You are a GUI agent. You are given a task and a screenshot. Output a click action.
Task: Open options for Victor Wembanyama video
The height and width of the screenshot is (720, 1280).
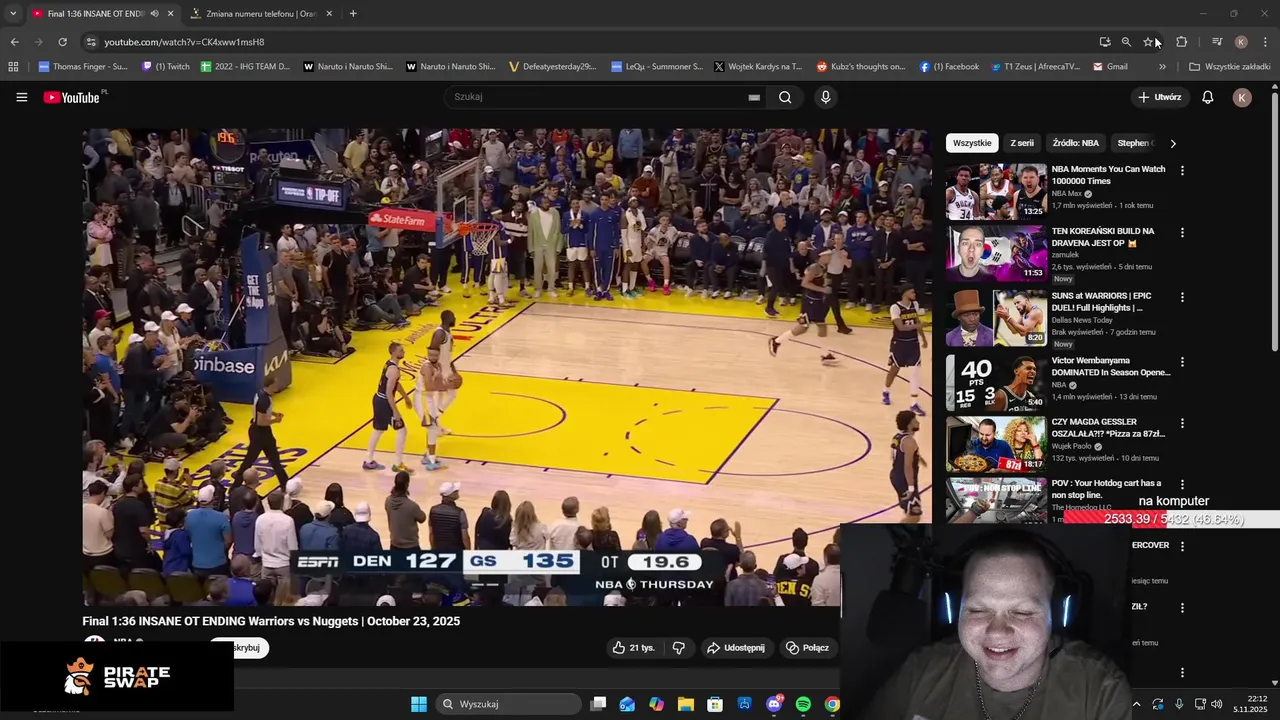1182,362
